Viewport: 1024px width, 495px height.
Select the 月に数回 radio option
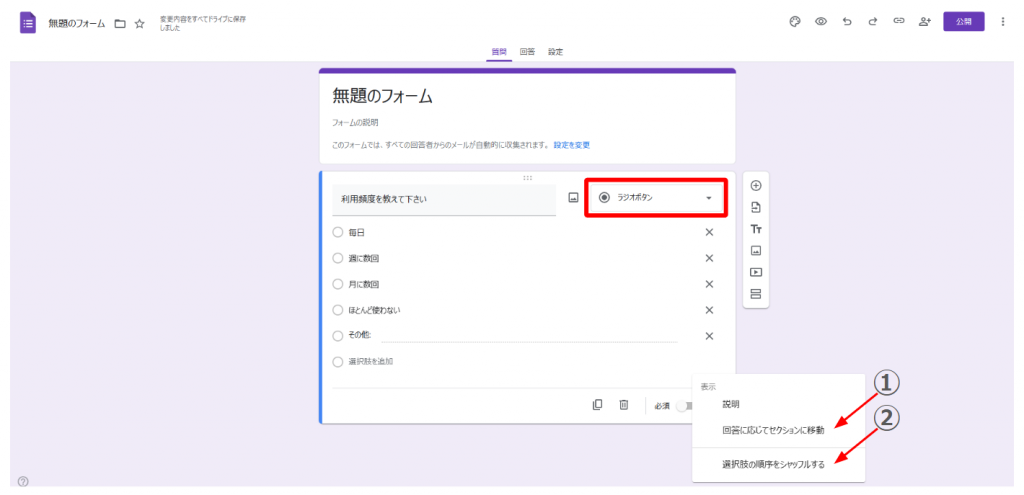coord(337,284)
